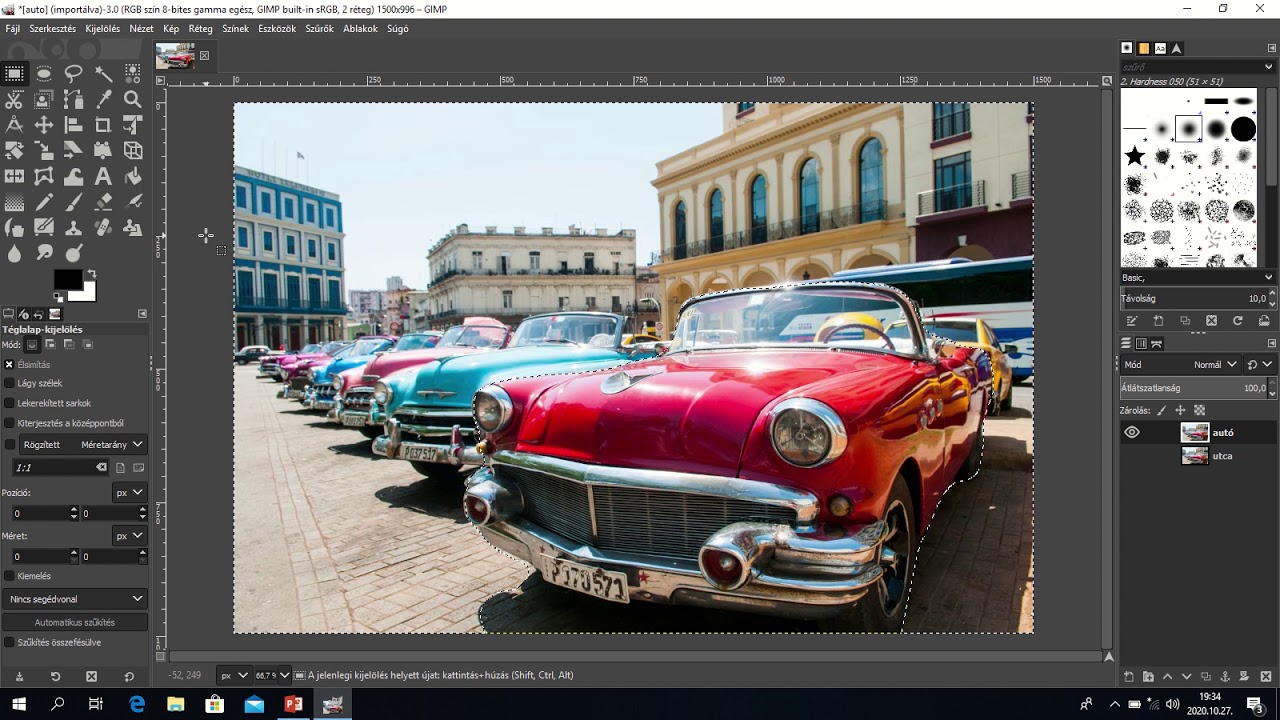This screenshot has width=1280, height=720.
Task: Select the Cage Transform tool
Action: point(44,177)
